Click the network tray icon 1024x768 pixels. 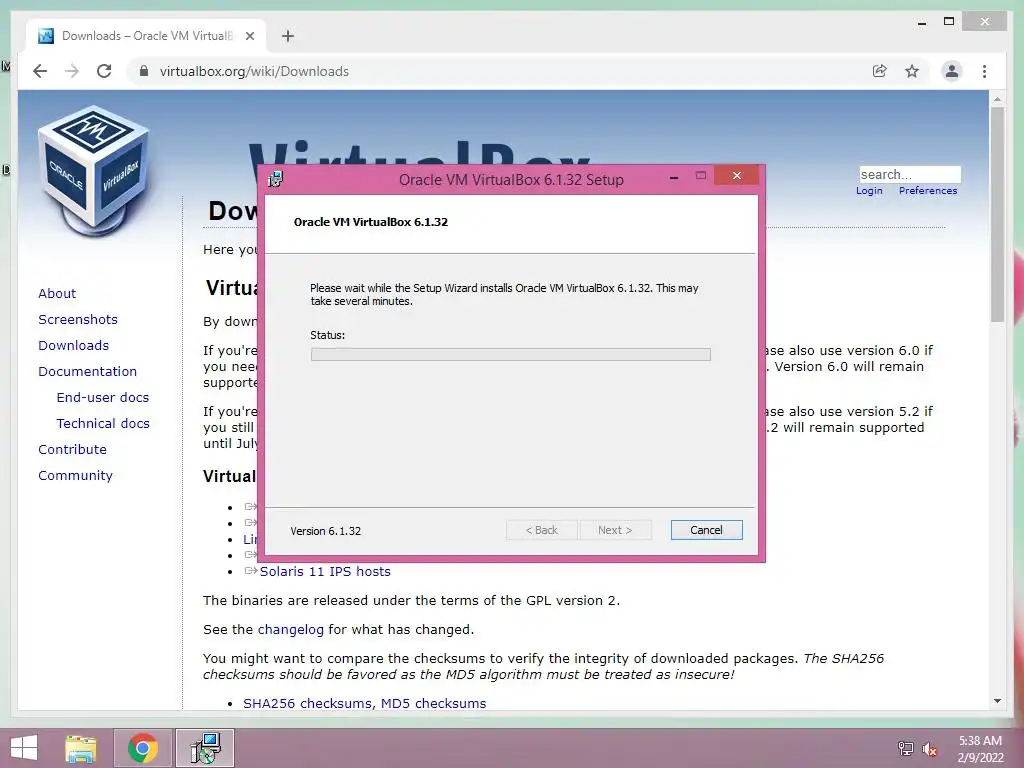coord(905,749)
